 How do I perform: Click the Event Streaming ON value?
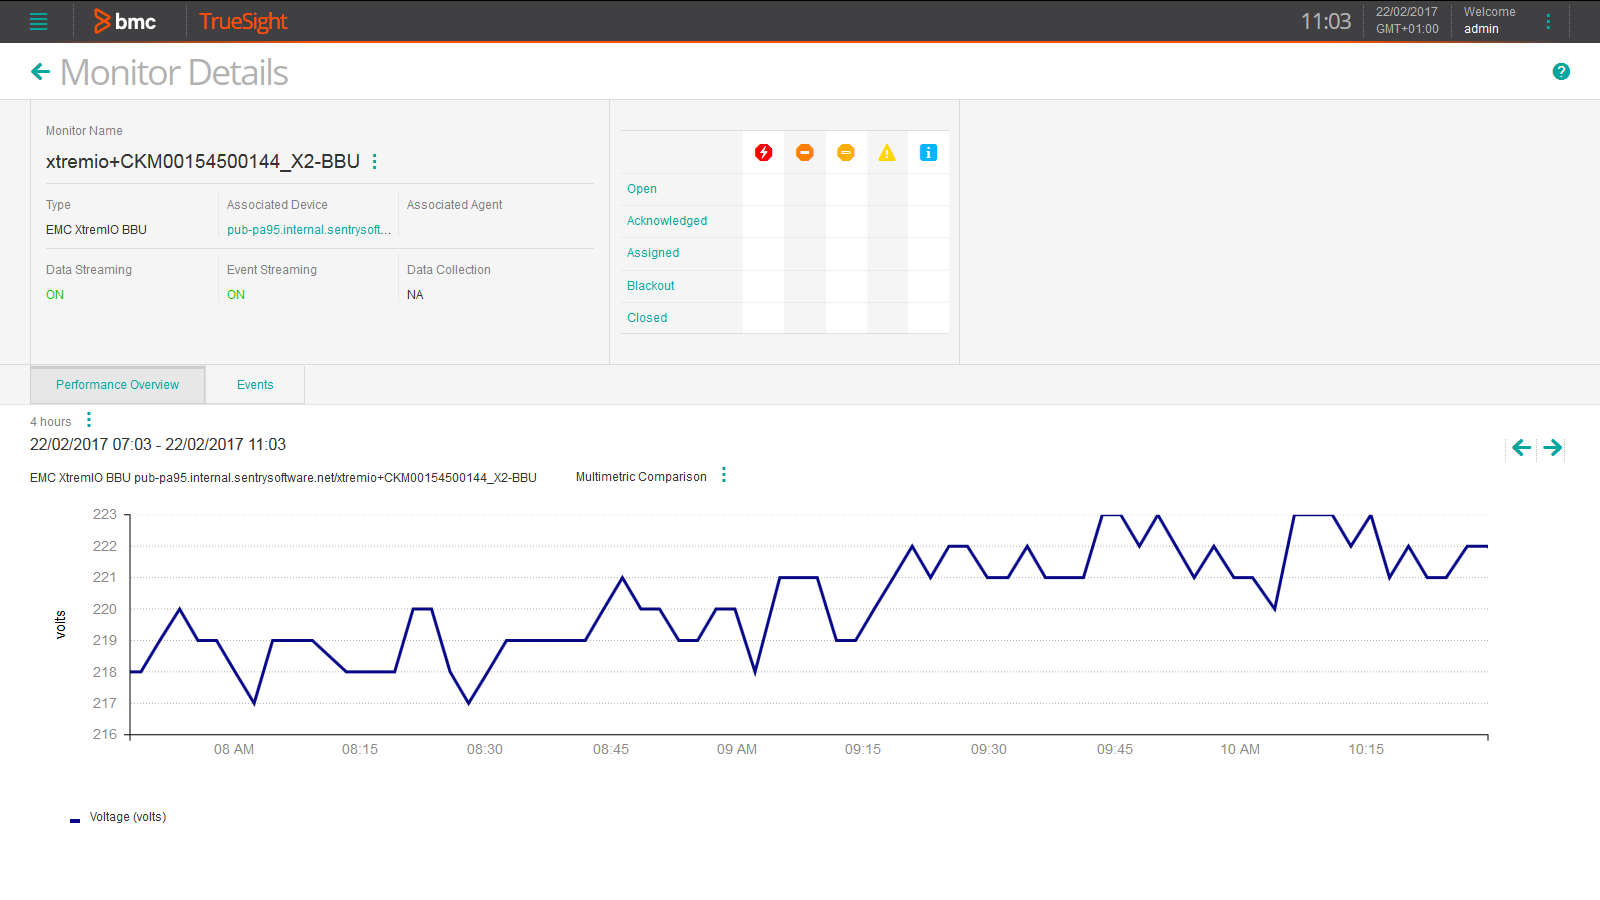[236, 295]
